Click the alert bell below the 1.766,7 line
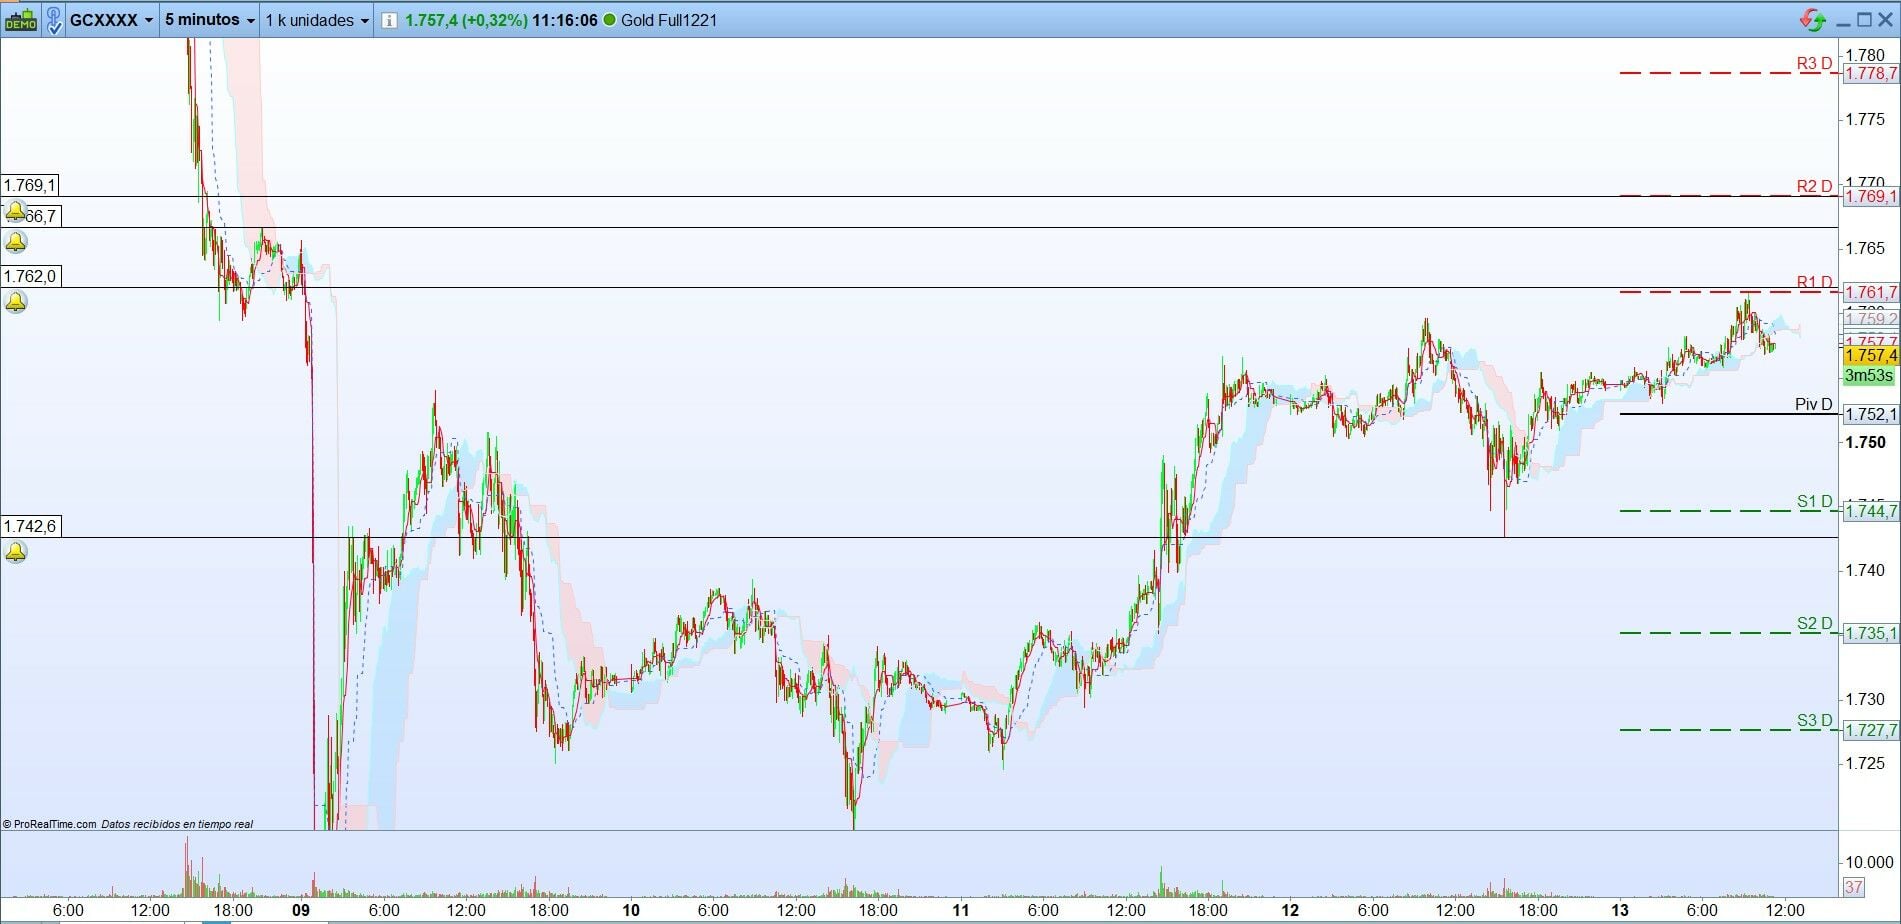The width and height of the screenshot is (1901, 924). [x=16, y=242]
